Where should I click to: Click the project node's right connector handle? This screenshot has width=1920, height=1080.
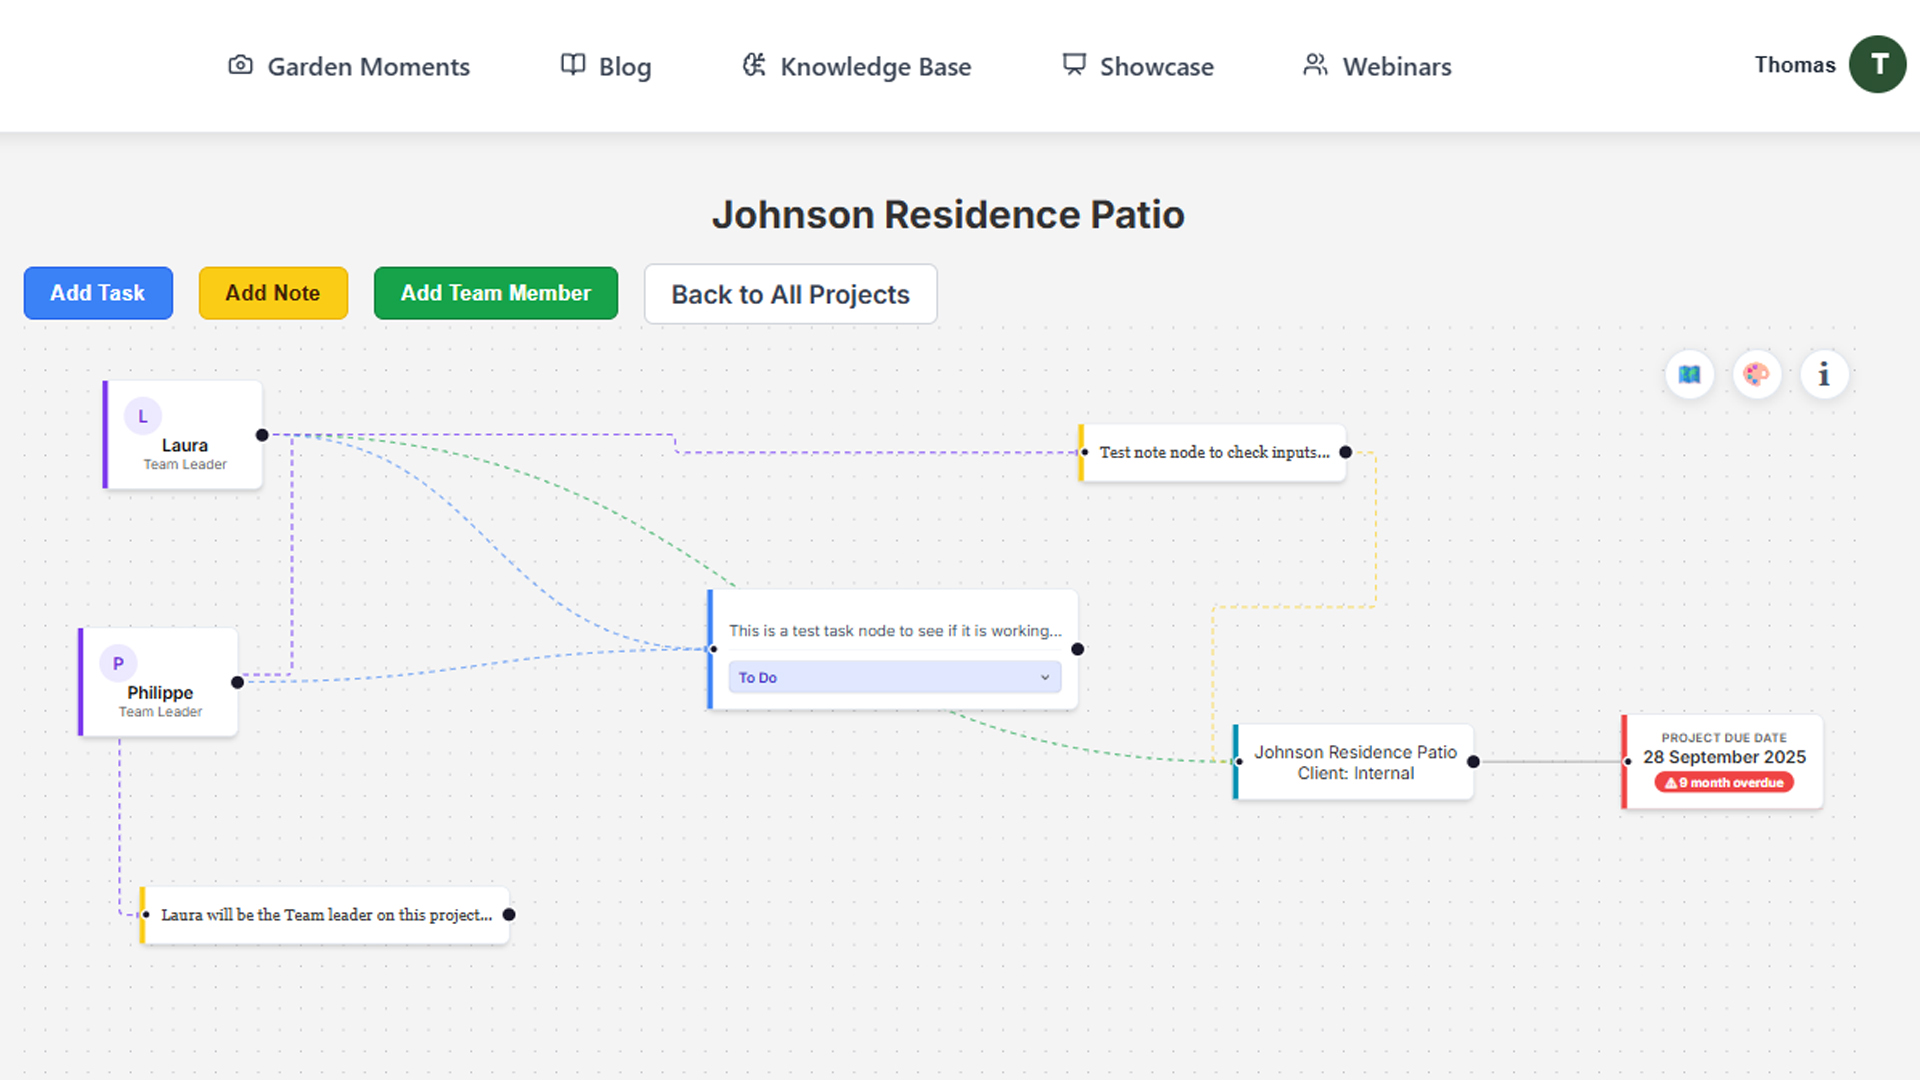1473,762
